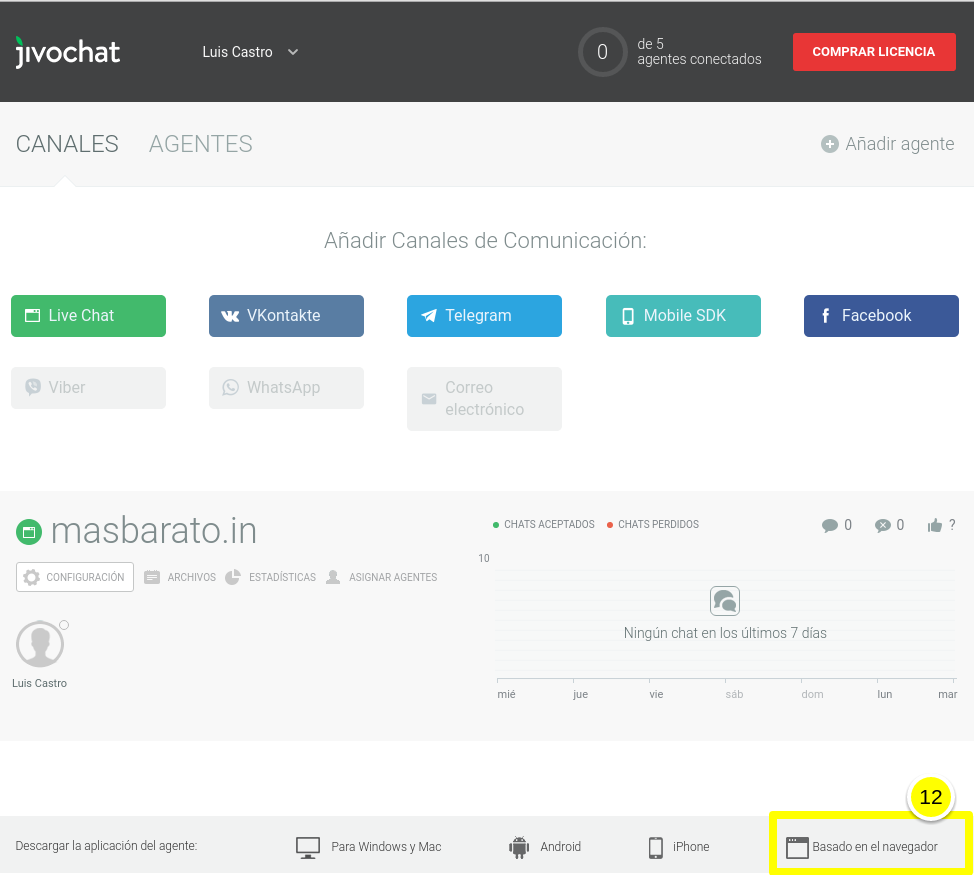Switch to the Canales tab
The image size is (974, 875).
coord(67,144)
